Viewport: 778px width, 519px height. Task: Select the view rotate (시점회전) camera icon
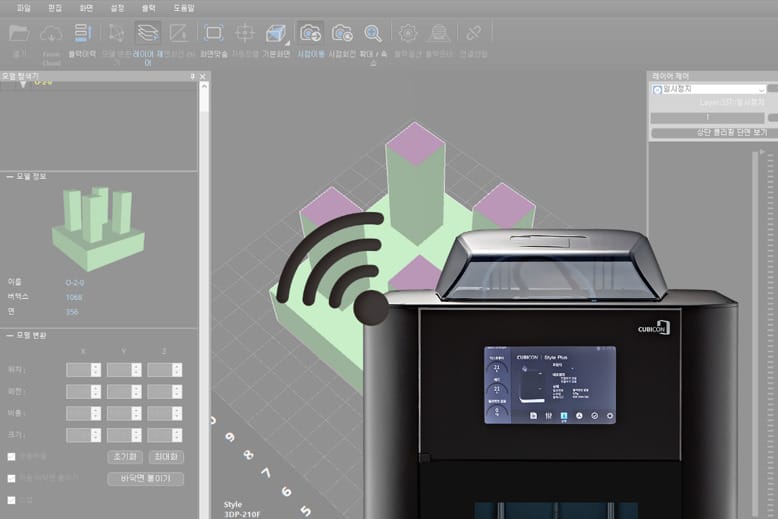(x=342, y=33)
